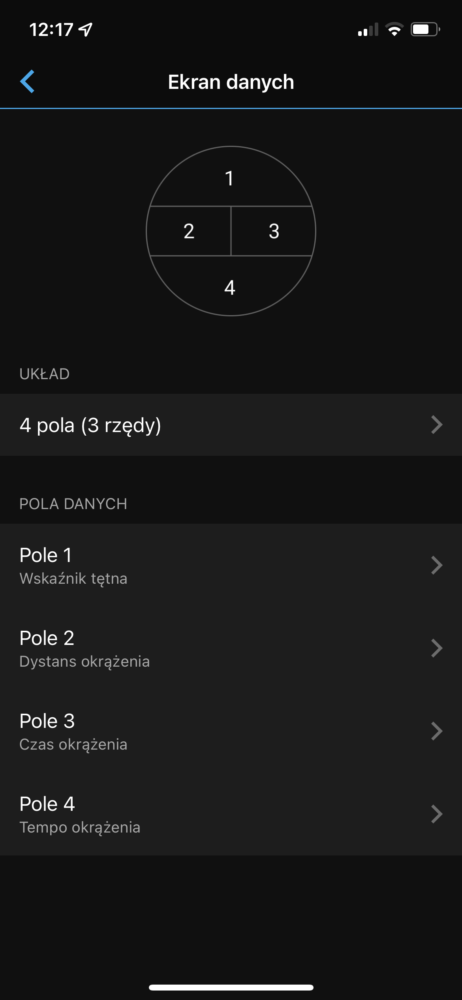Tap the chevron next to Pole 2
462x1000 pixels.
(437, 648)
